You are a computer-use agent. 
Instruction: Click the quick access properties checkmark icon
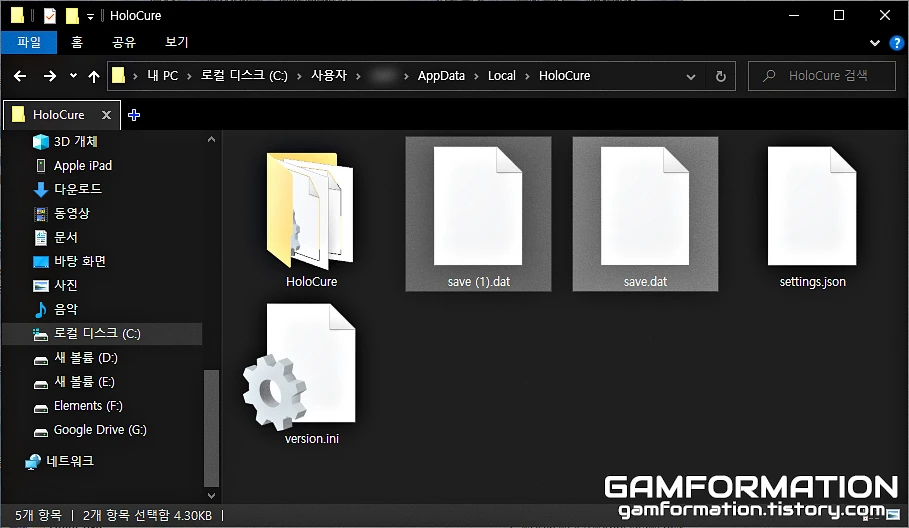click(x=50, y=15)
